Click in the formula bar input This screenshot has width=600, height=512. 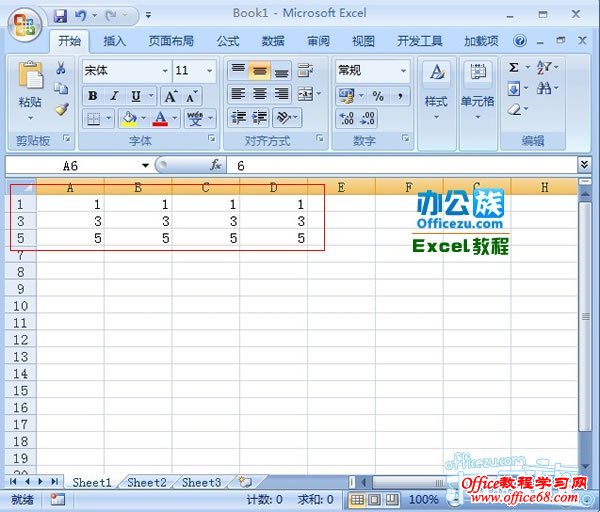402,166
